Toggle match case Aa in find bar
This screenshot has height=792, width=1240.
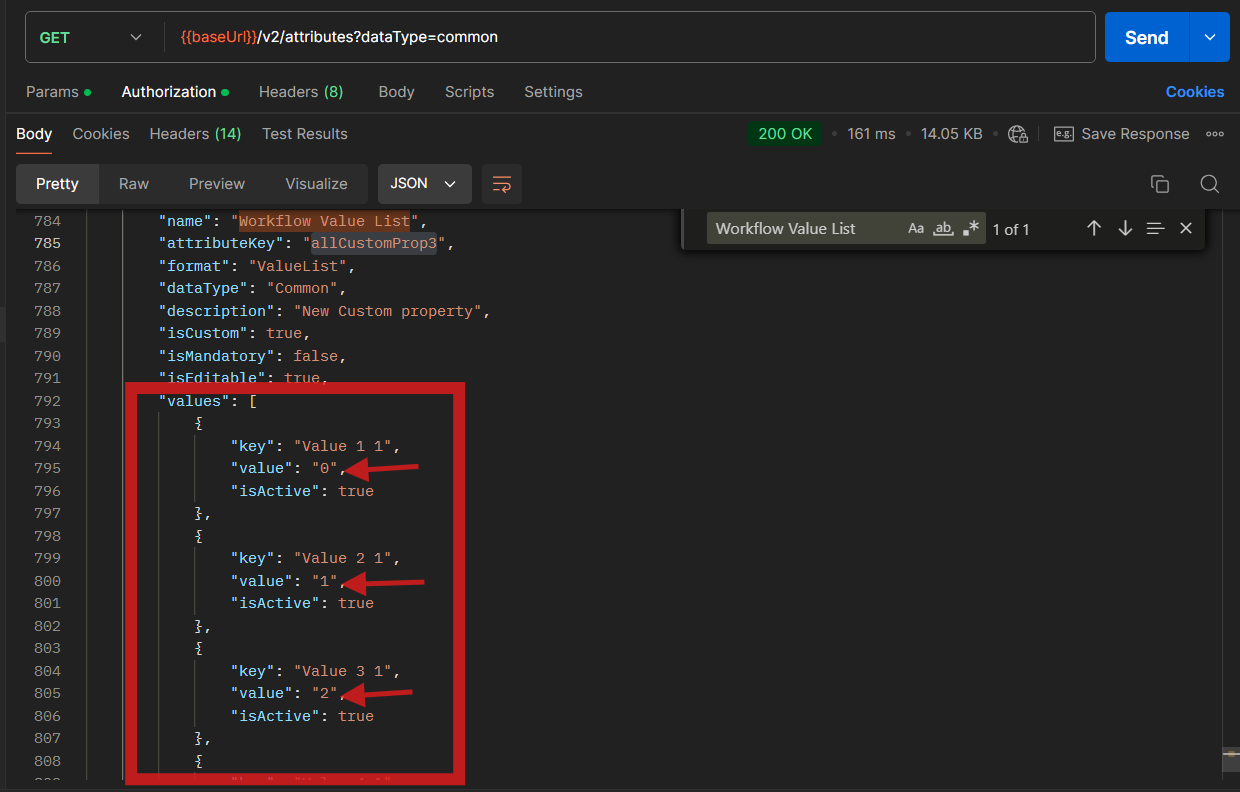(916, 229)
